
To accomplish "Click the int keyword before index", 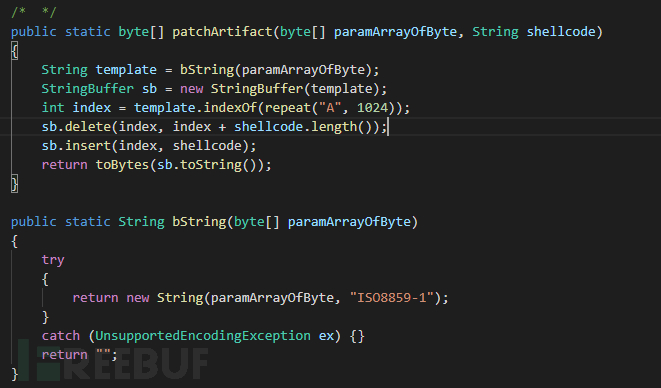I will (x=53, y=108).
